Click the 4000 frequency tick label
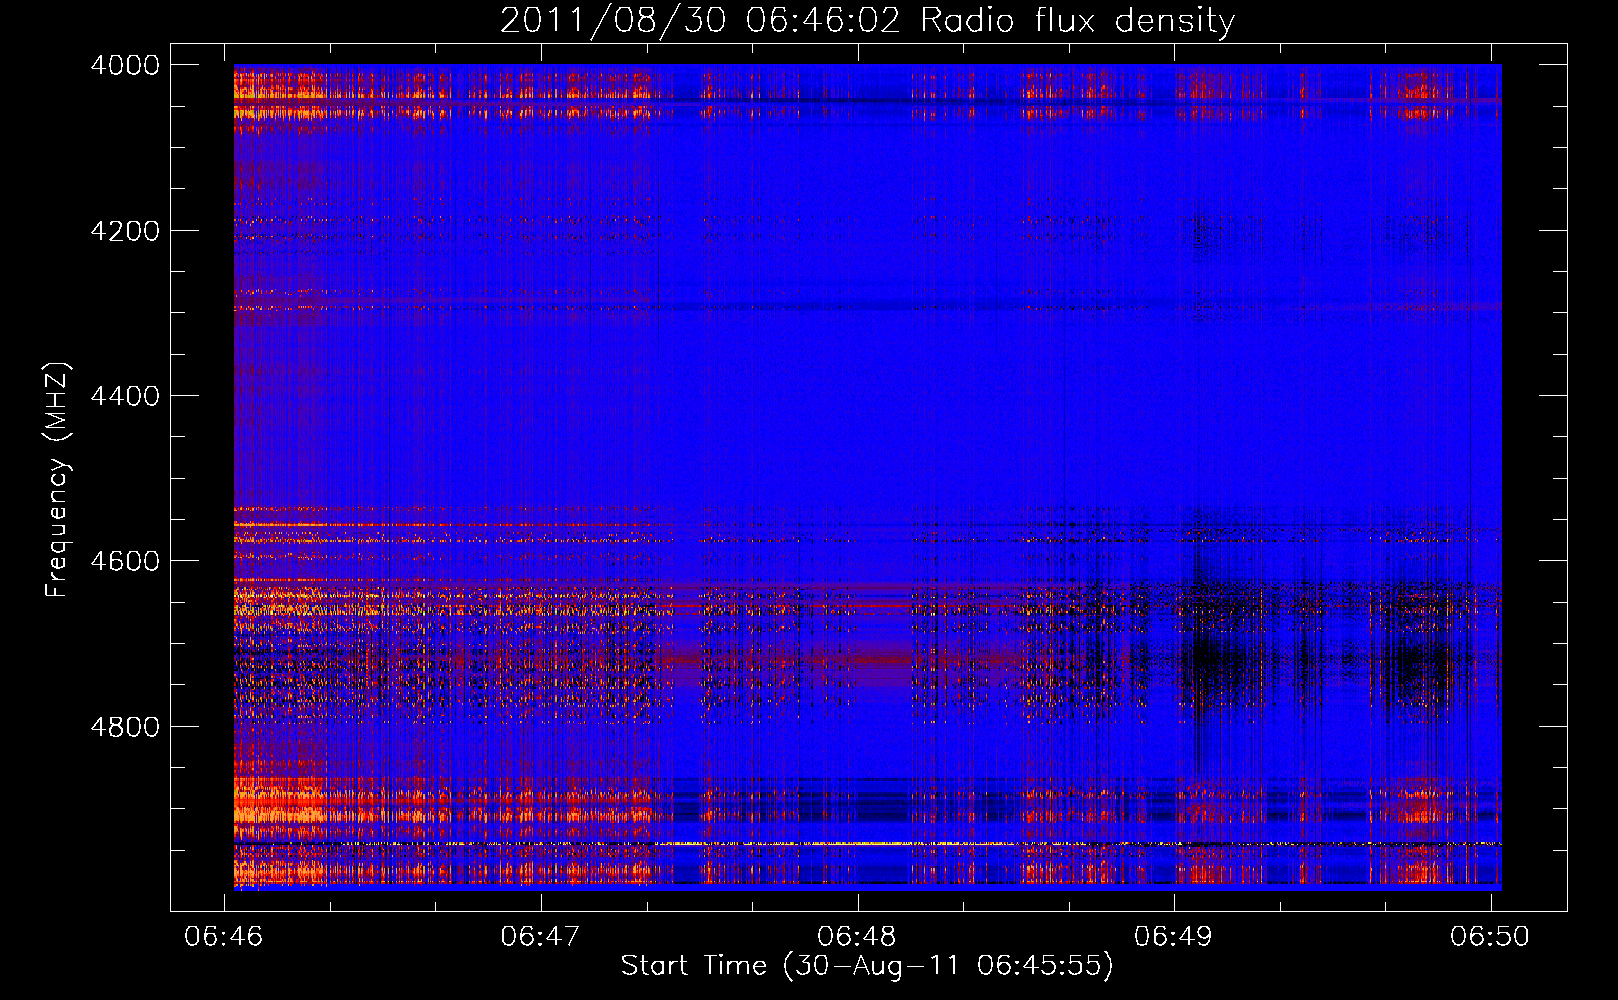 point(125,65)
